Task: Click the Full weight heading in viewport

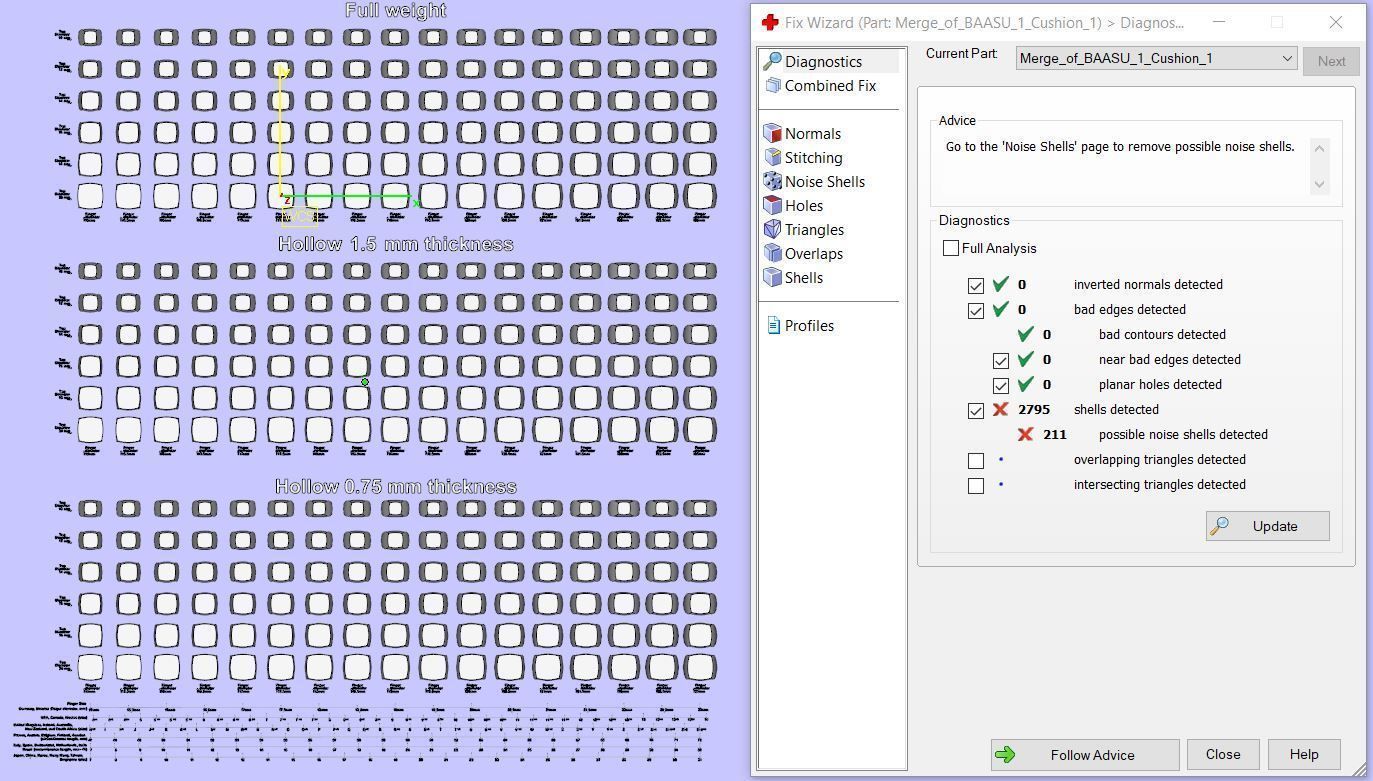Action: 396,11
